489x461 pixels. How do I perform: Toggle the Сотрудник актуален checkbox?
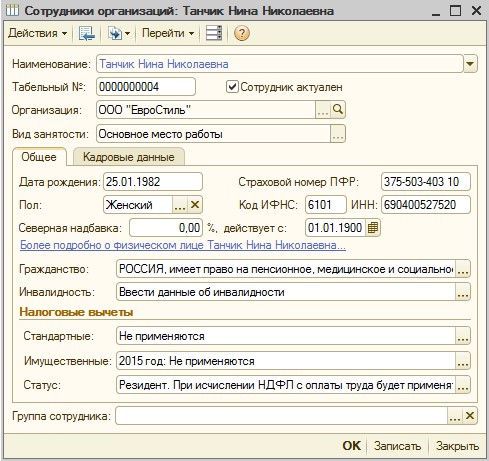click(232, 87)
